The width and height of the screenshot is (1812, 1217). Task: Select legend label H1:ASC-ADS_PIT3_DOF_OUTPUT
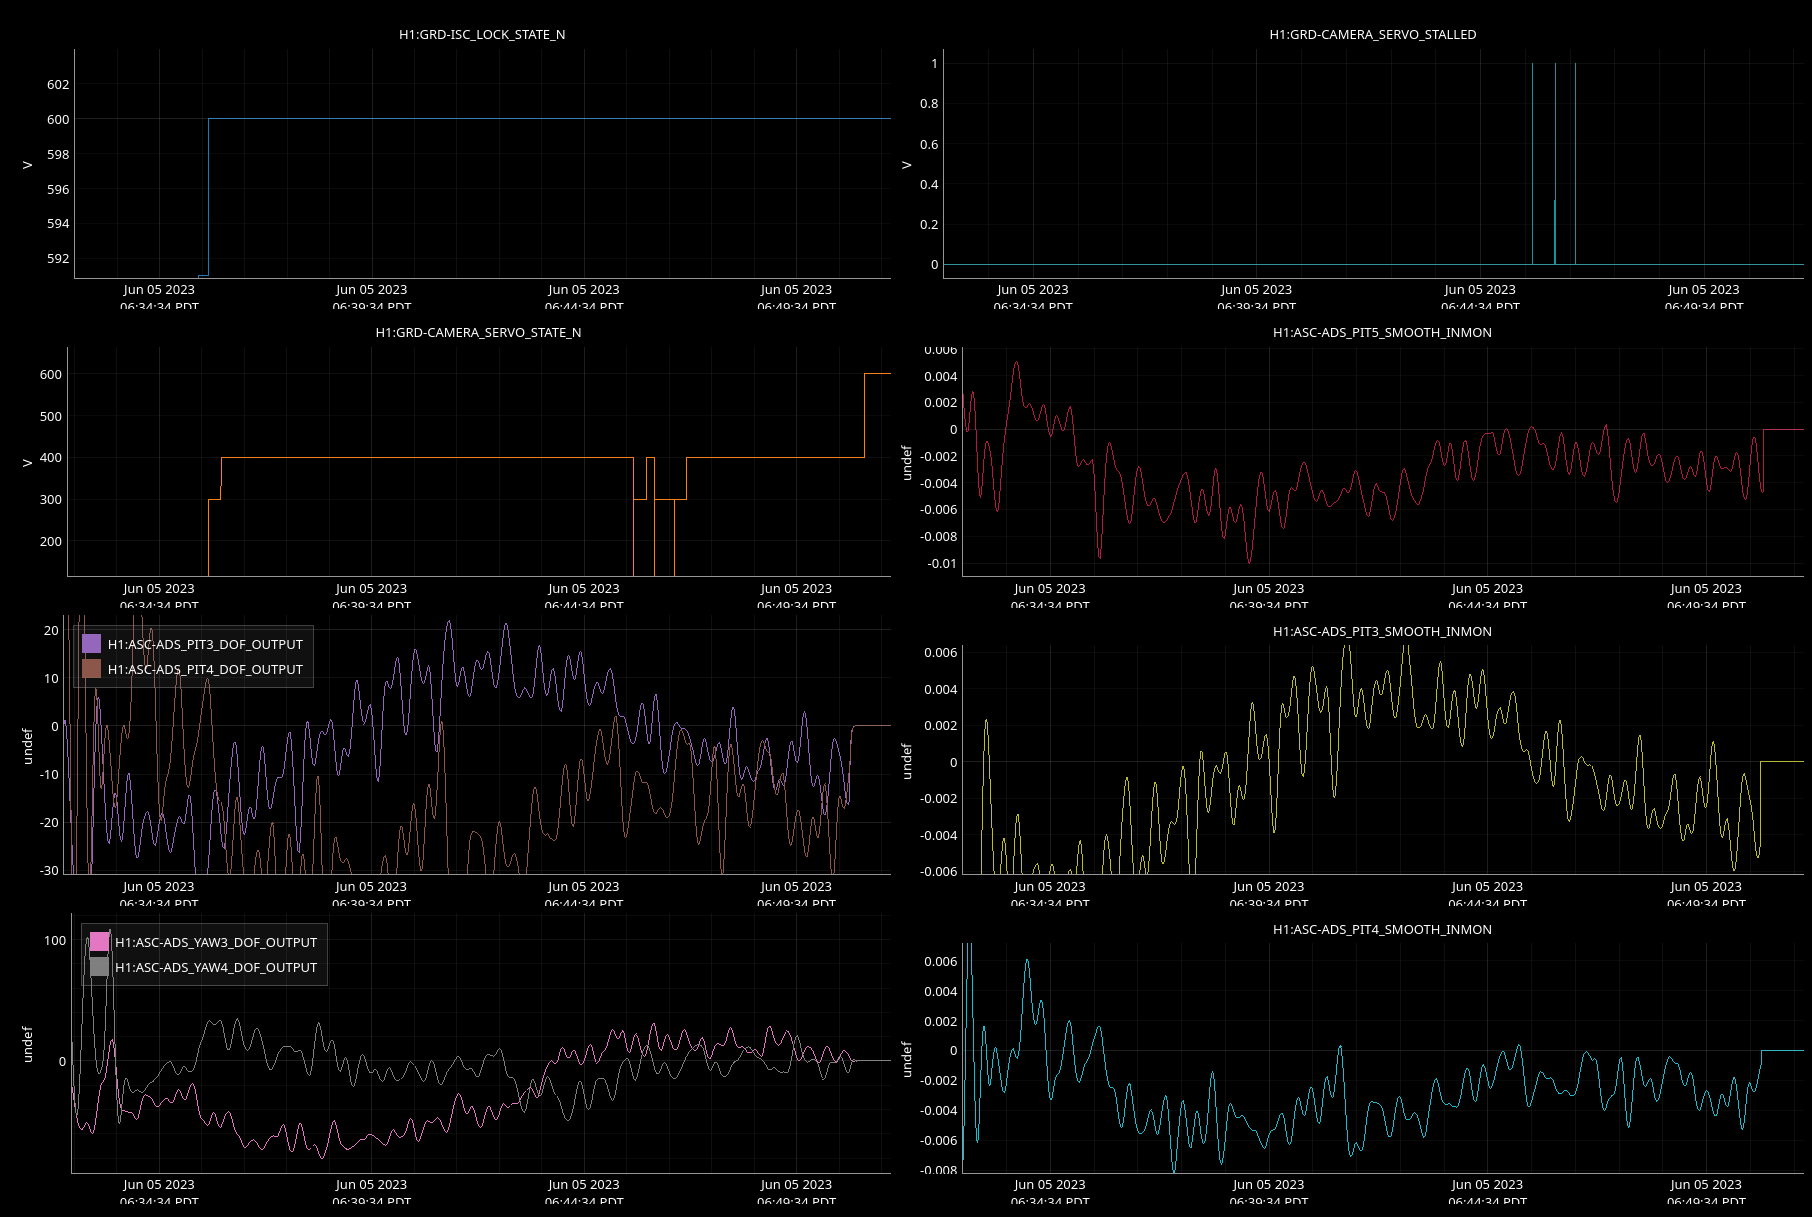tap(205, 644)
